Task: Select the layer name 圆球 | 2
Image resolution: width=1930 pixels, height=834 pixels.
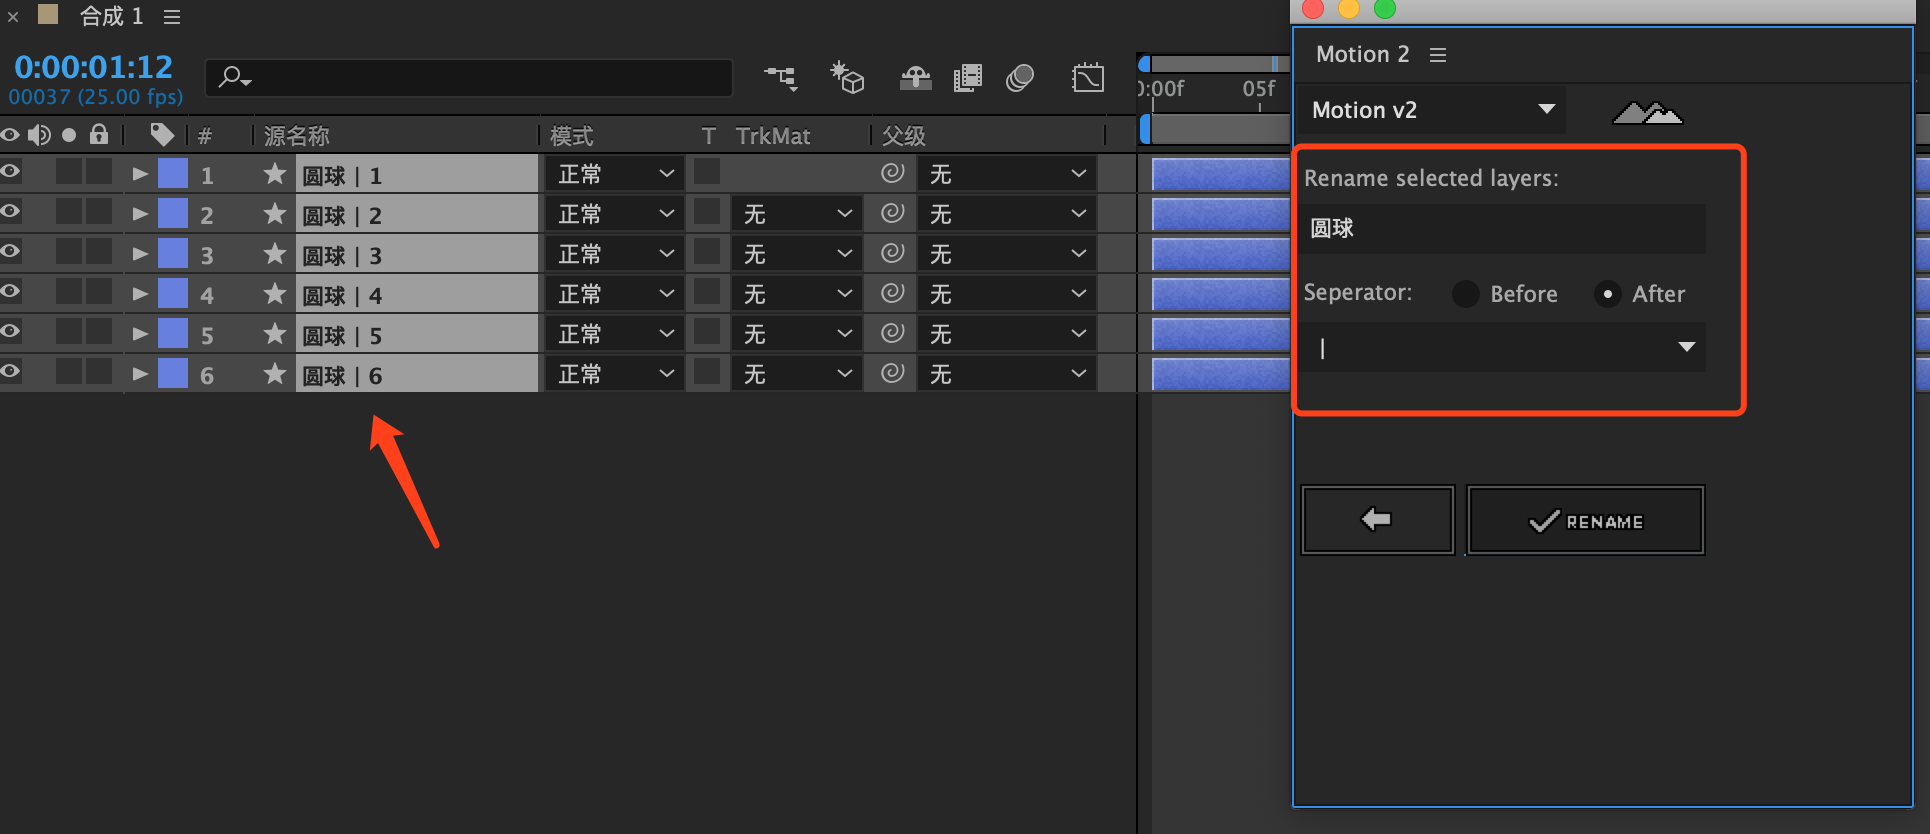Action: (342, 215)
